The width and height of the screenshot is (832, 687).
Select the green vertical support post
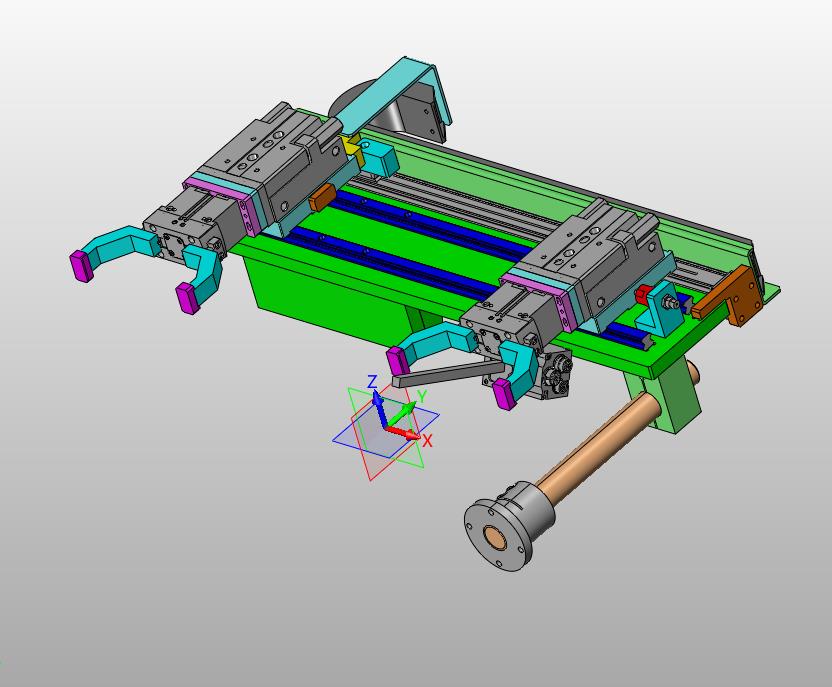coord(669,397)
